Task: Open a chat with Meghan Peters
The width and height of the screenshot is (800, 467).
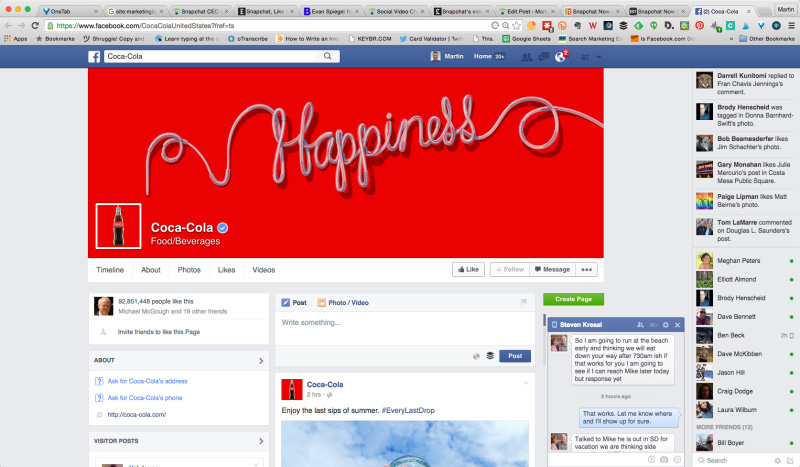Action: pos(745,260)
